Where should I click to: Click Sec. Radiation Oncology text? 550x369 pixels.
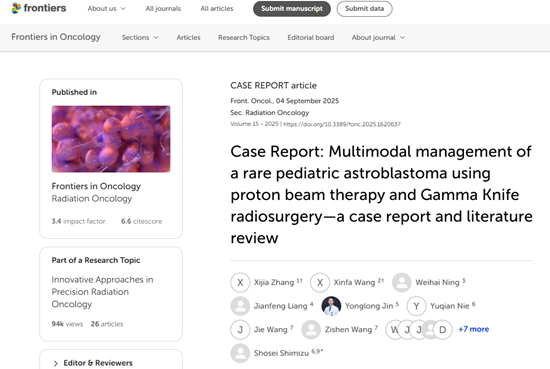tap(270, 113)
